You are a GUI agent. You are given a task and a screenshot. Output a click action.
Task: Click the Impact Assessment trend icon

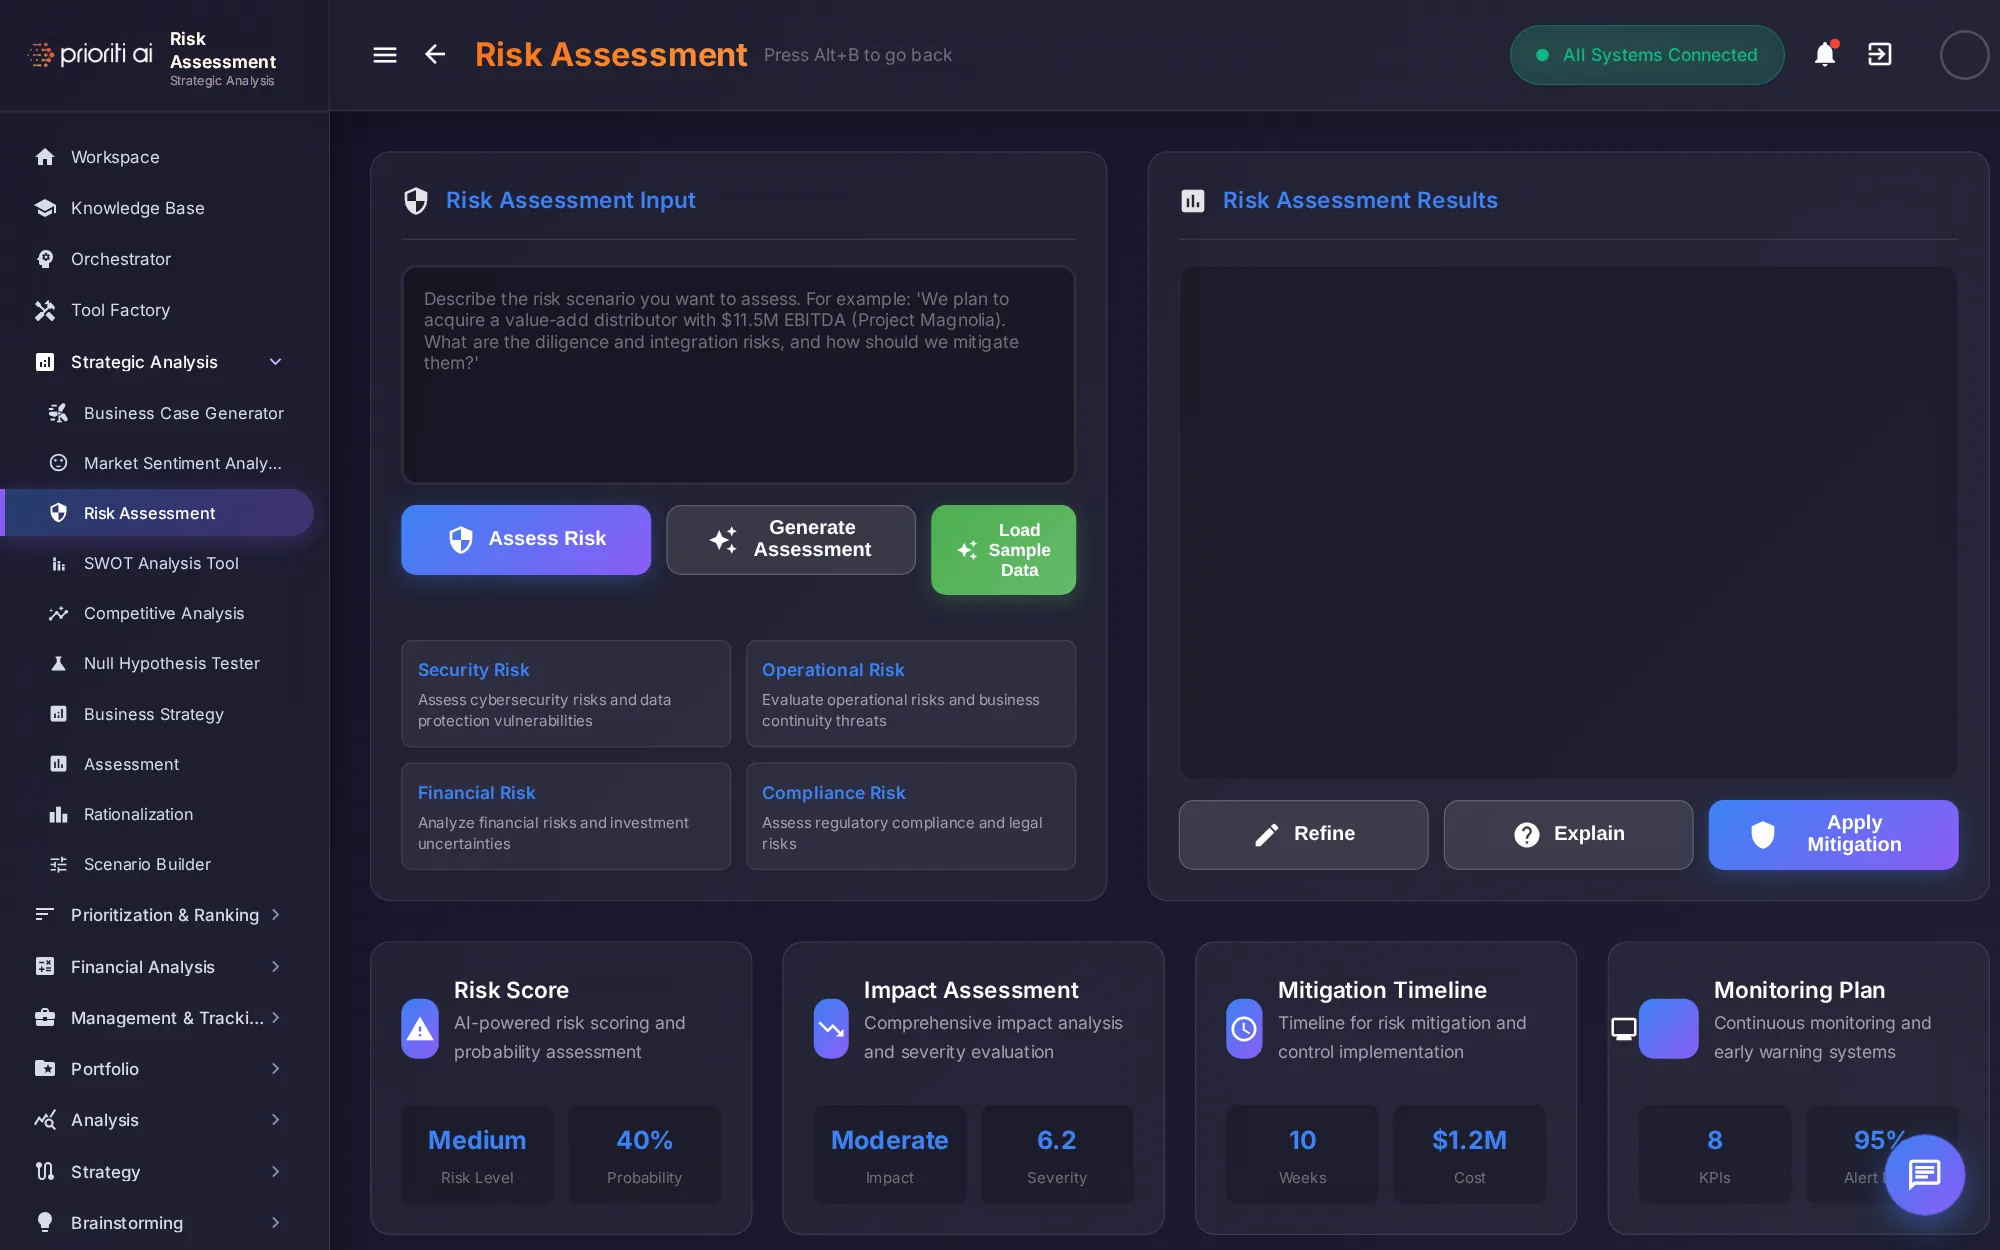831,1028
